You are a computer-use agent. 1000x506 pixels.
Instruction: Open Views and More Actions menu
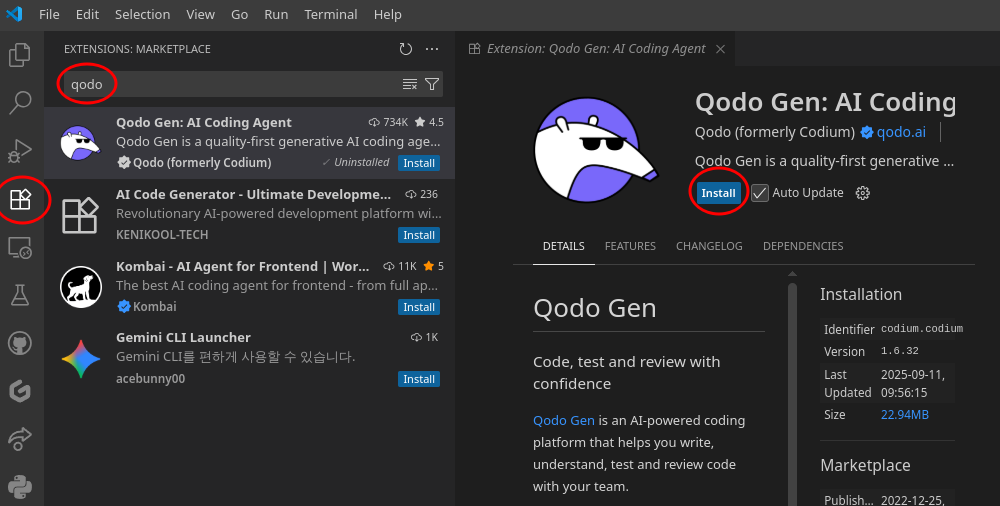coord(432,49)
